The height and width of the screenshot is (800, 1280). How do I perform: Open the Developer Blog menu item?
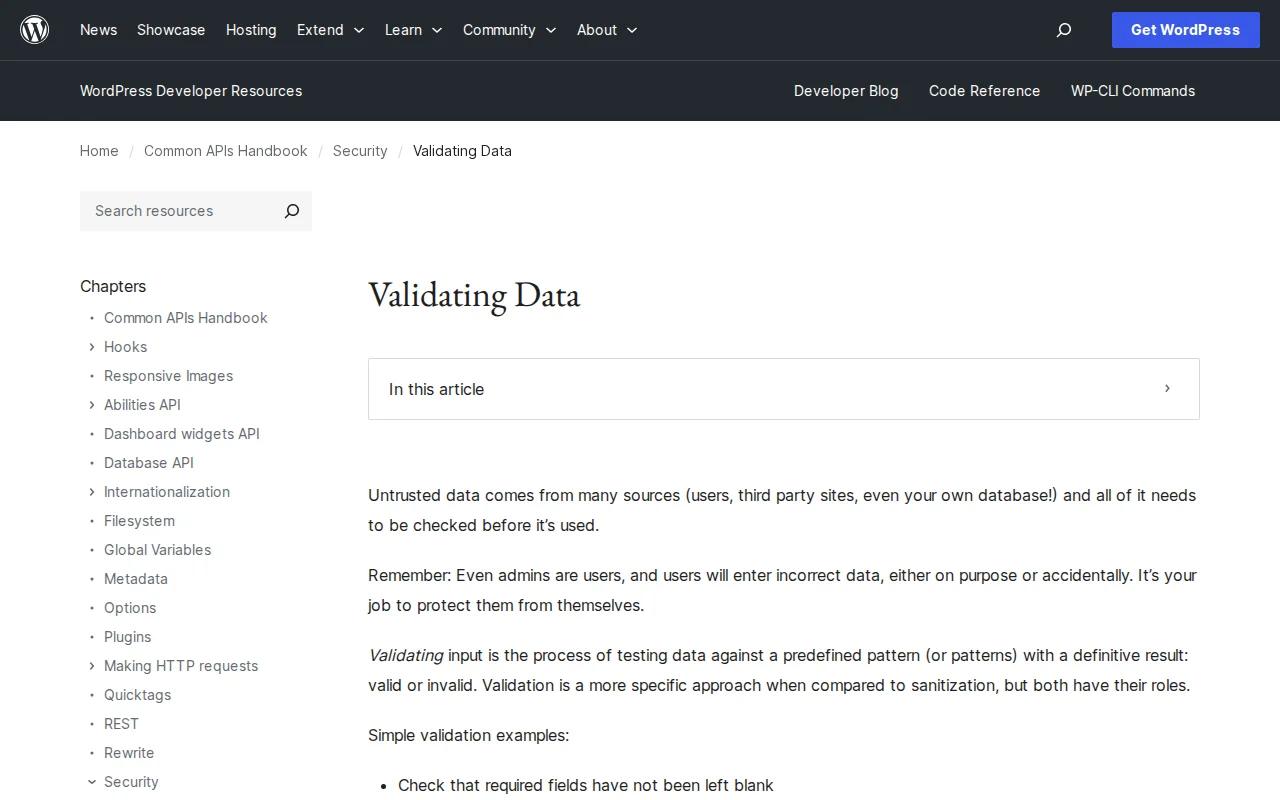click(846, 91)
